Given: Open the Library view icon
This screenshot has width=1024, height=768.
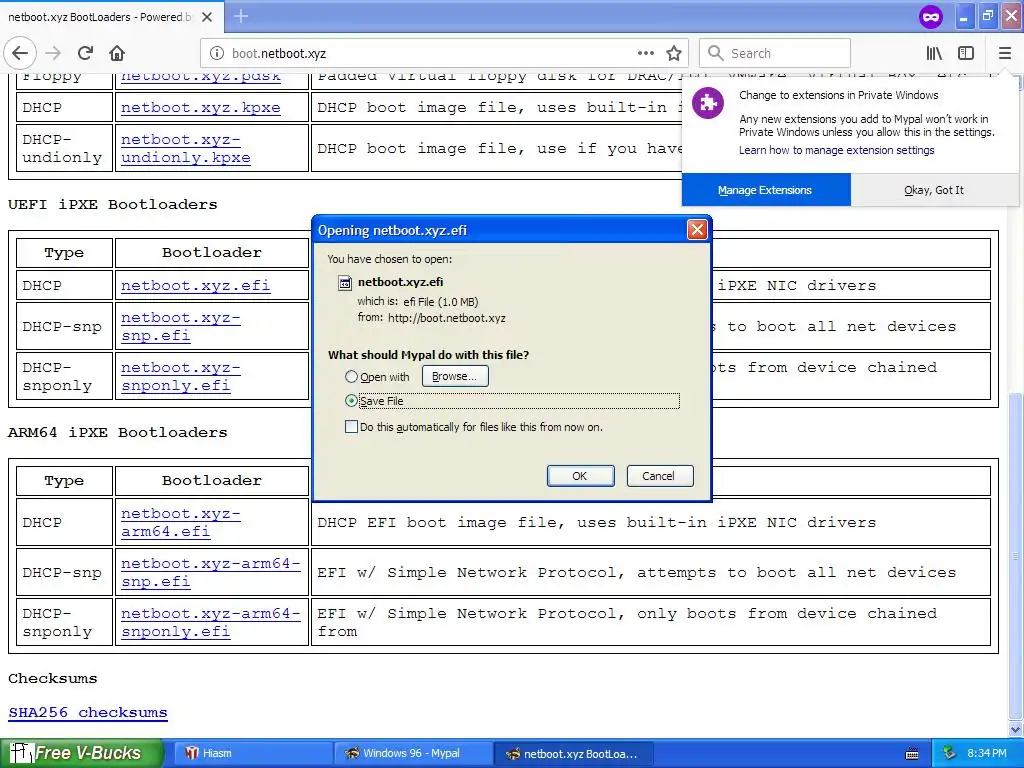Looking at the screenshot, I should click(x=935, y=54).
